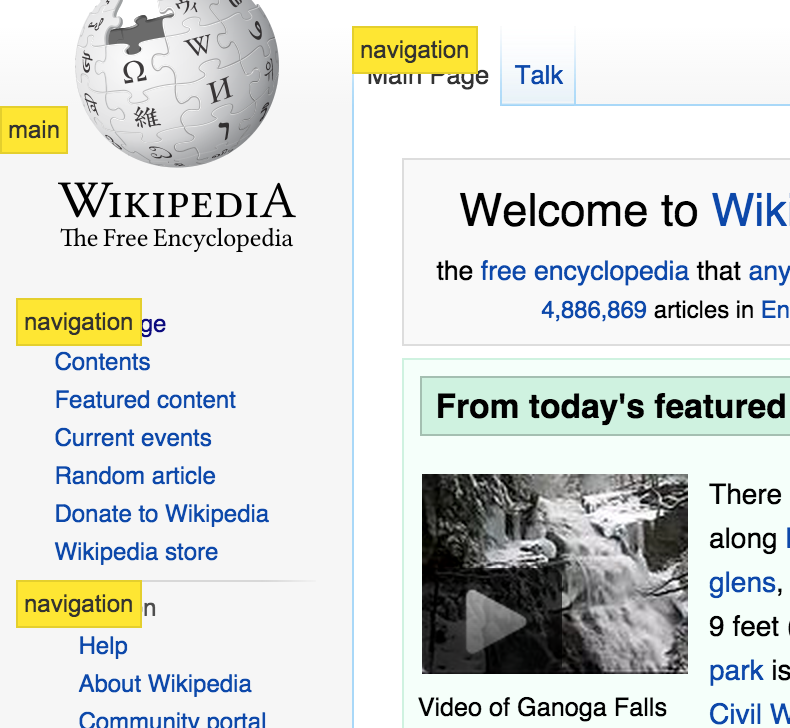This screenshot has width=790, height=728.
Task: Click The Free Encyclopedia tagline
Action: pyautogui.click(x=176, y=239)
